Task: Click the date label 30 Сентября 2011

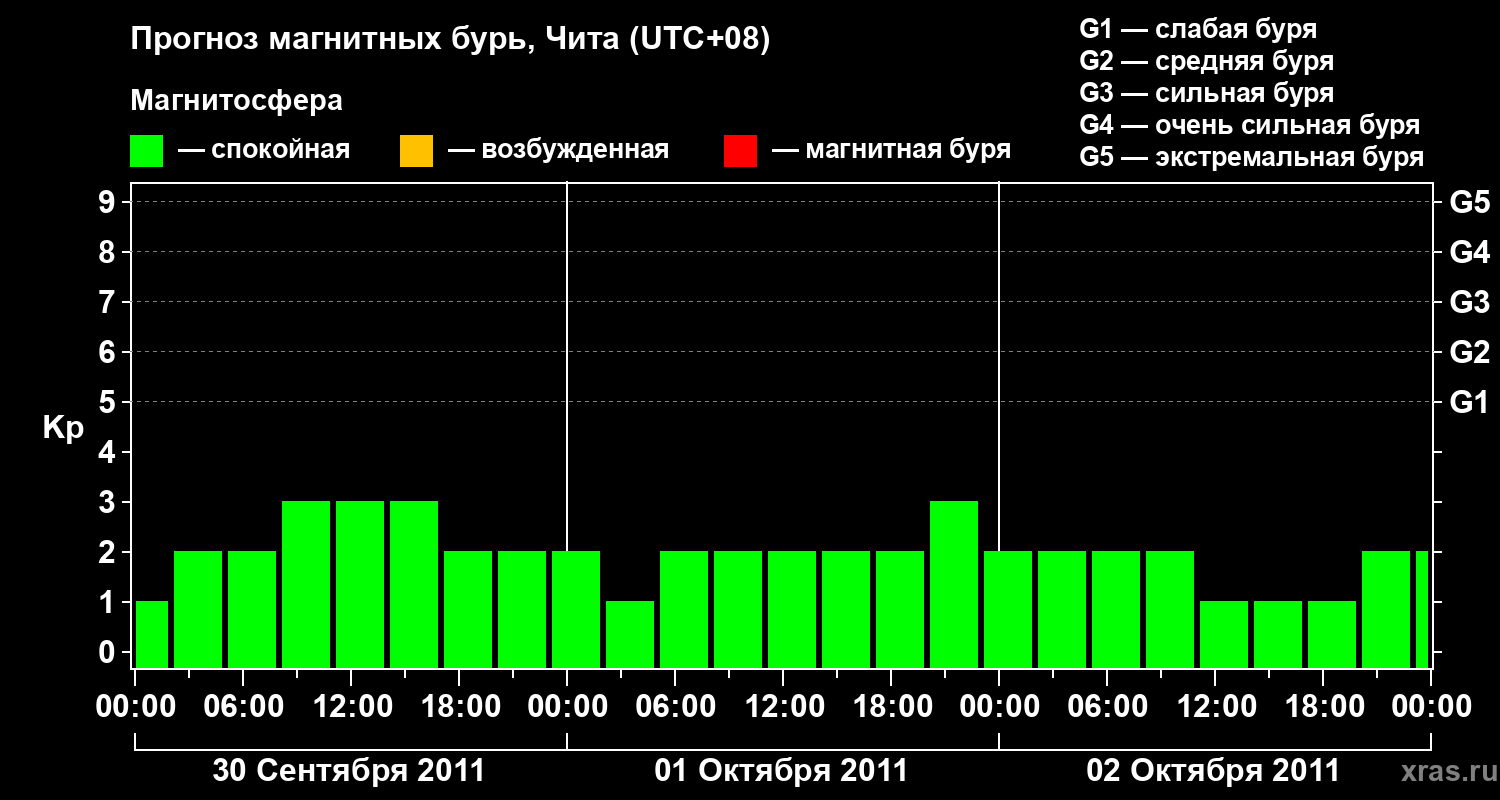Action: (349, 771)
